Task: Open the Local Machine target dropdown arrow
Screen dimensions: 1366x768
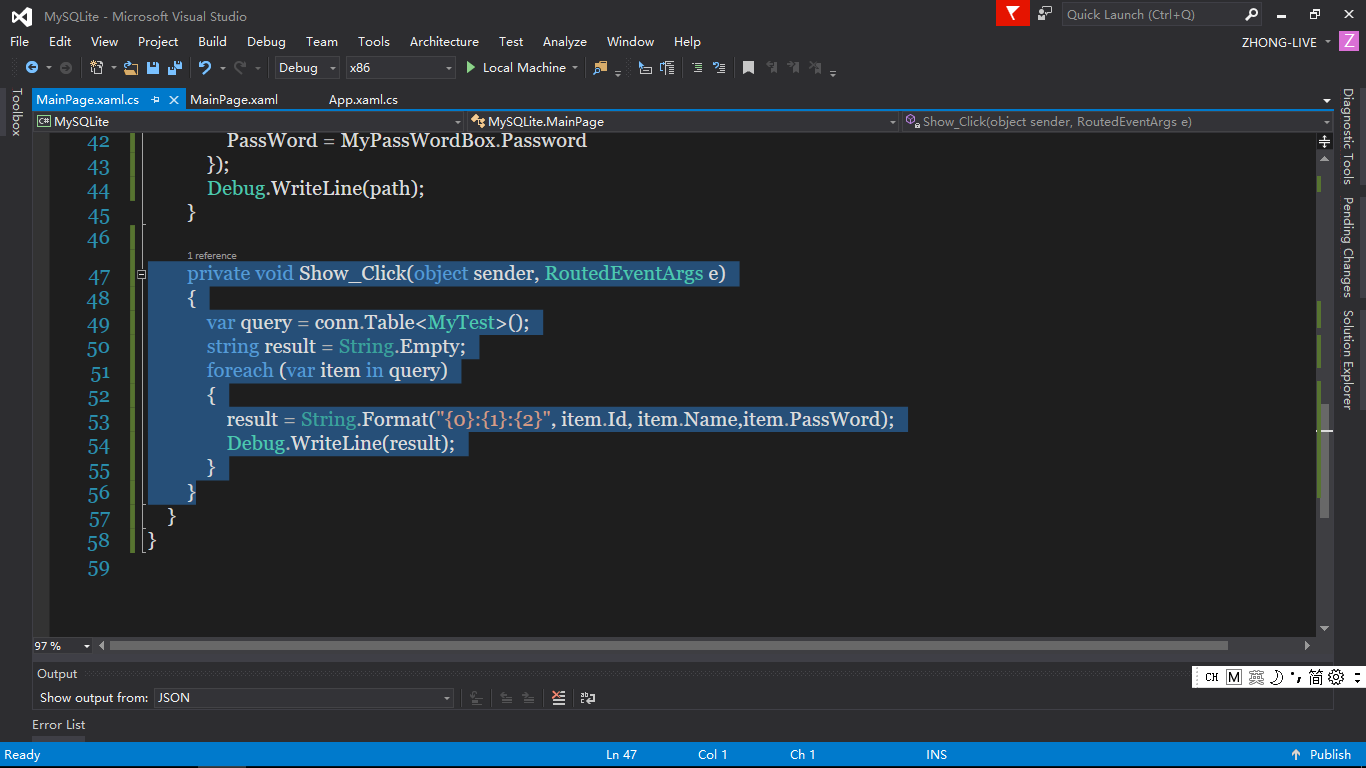Action: (x=575, y=68)
